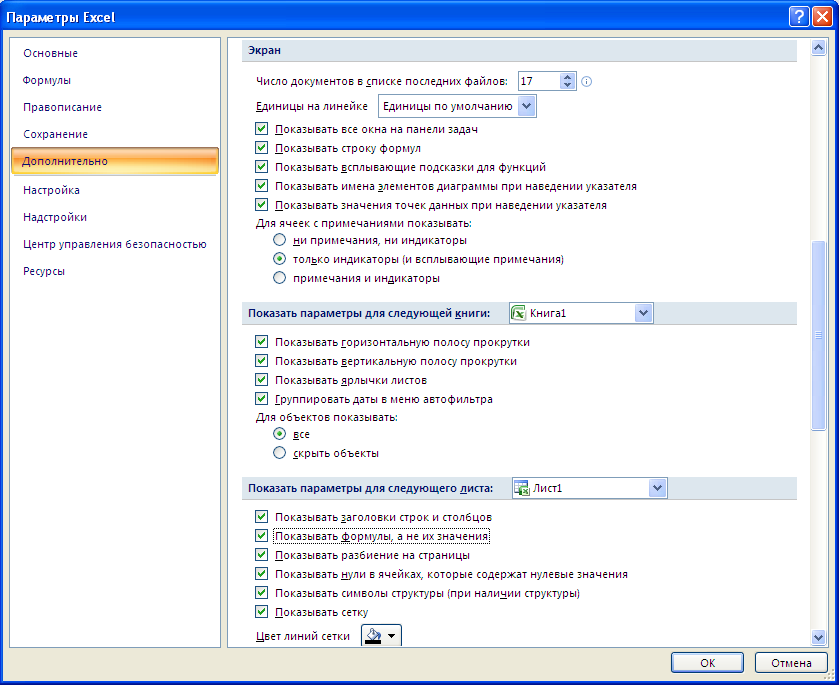This screenshot has width=839, height=685.
Task: Click the vertical scrollbar thumb
Action: [818, 336]
